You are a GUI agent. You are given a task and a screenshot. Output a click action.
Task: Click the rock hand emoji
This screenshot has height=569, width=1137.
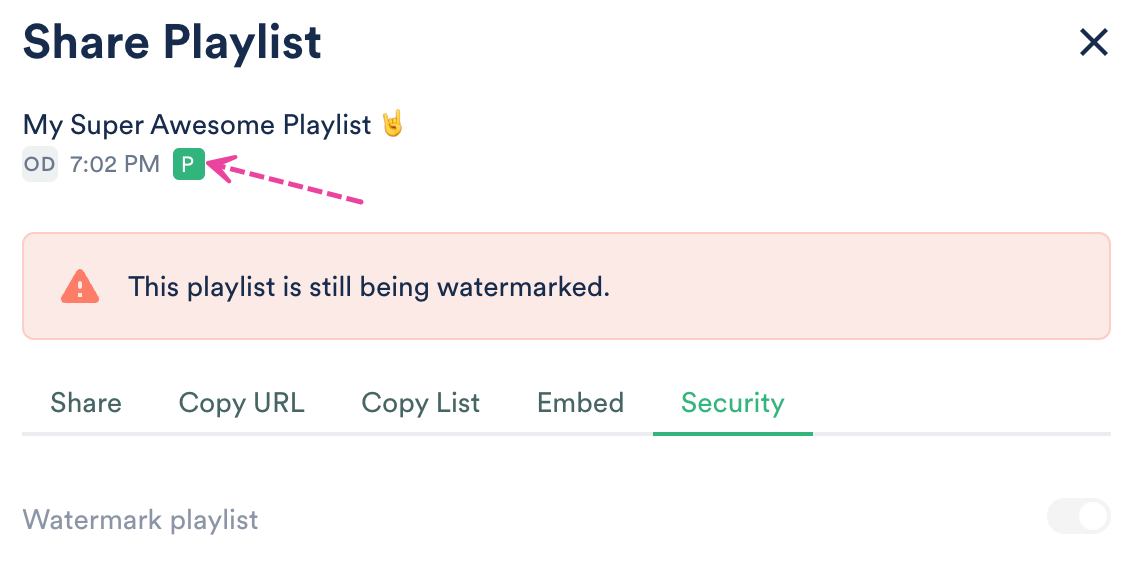point(392,125)
